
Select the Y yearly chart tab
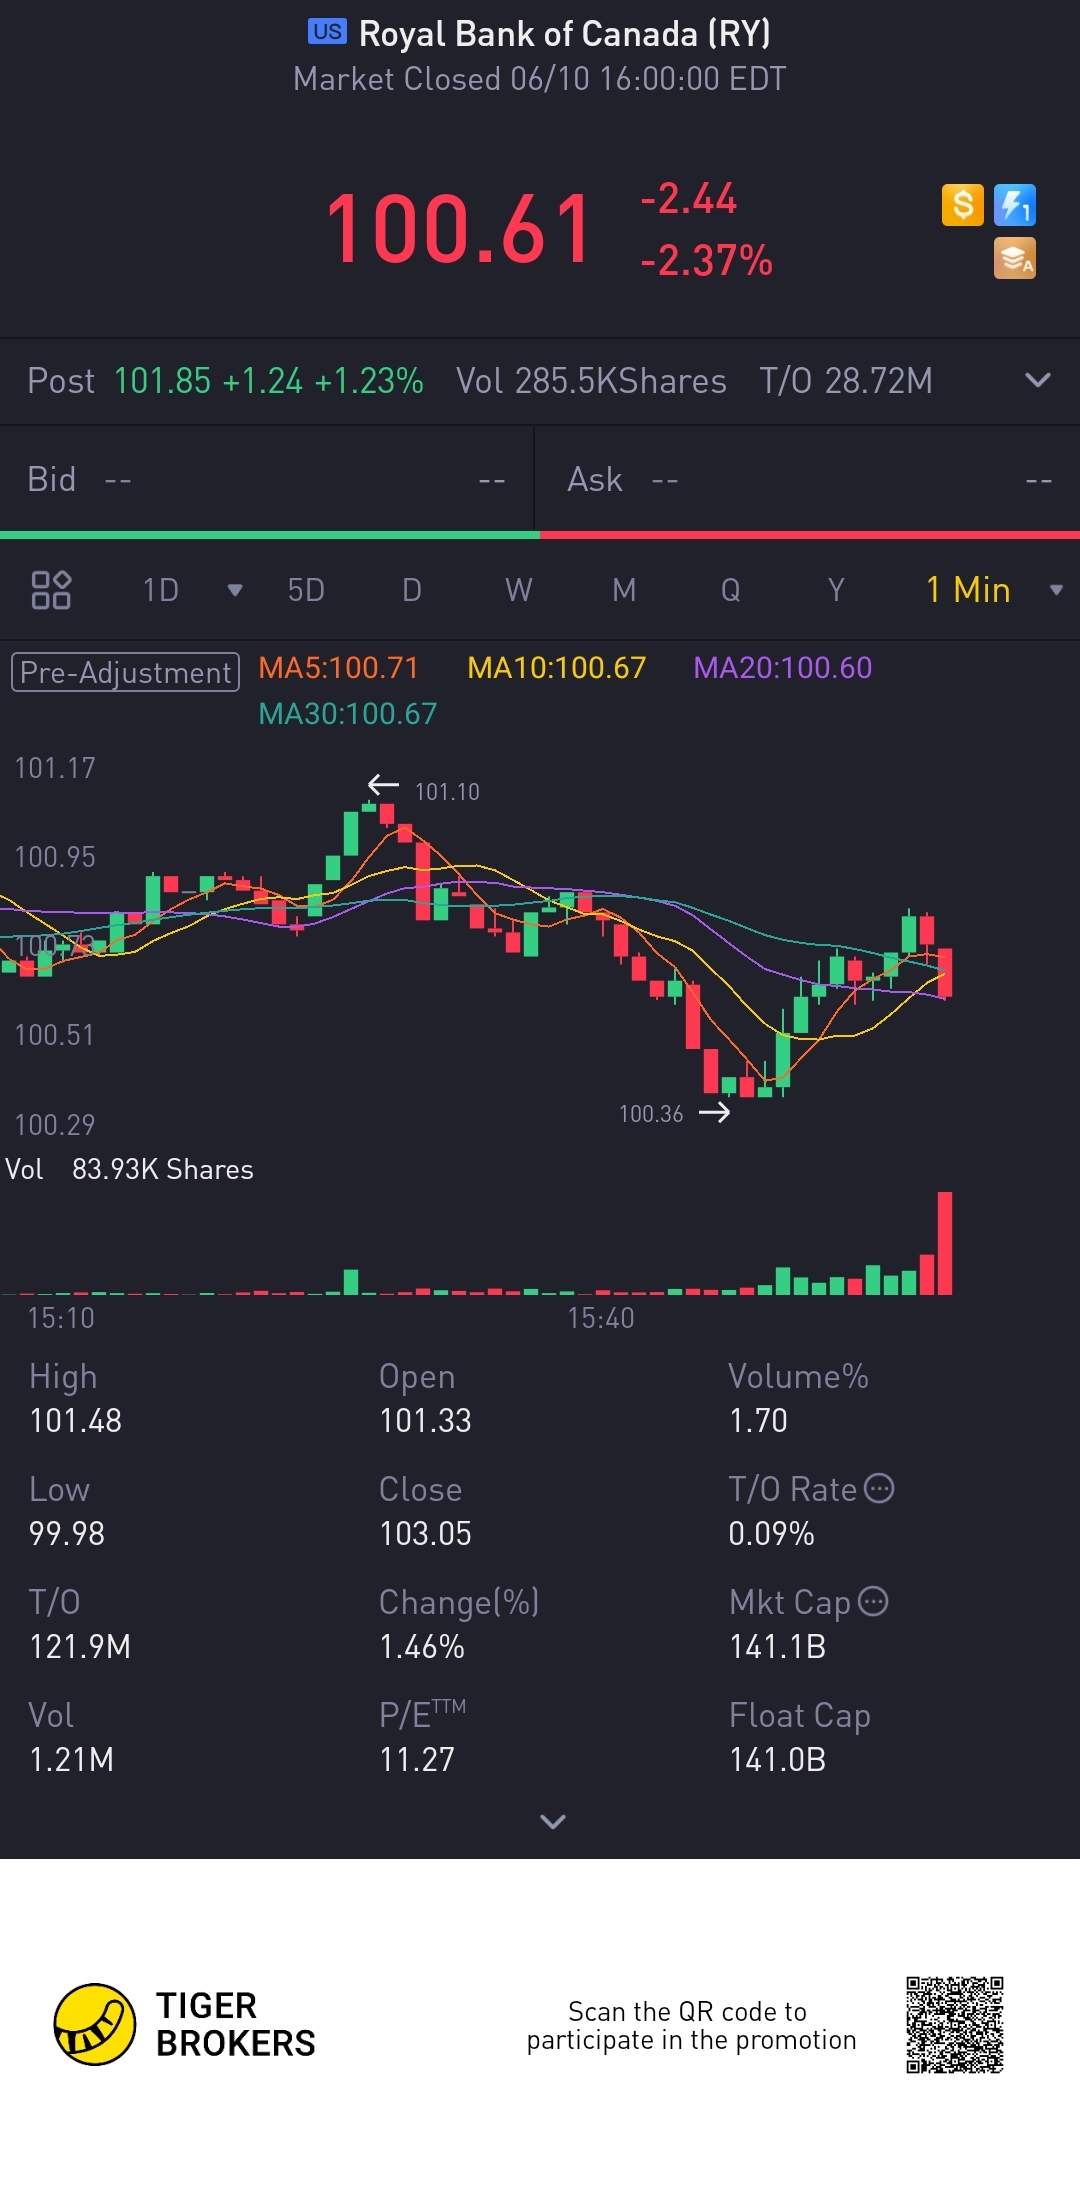pyautogui.click(x=836, y=590)
